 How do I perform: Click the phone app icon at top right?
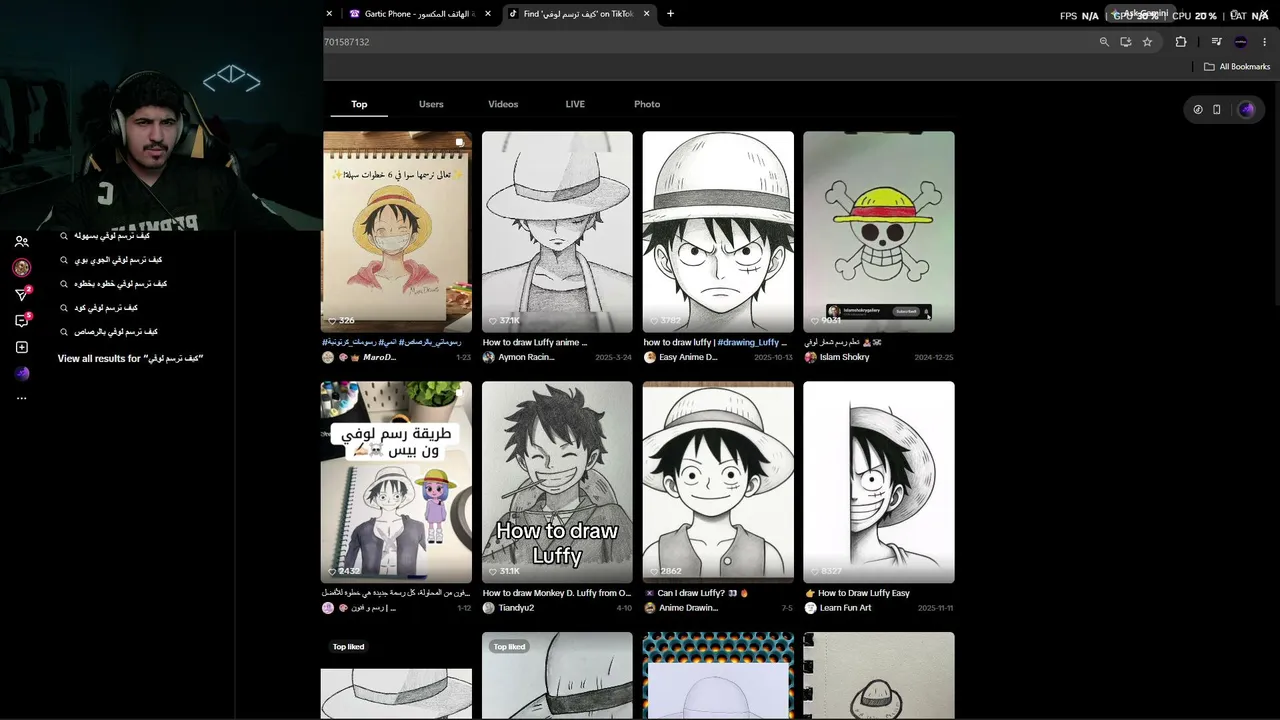pos(1217,109)
